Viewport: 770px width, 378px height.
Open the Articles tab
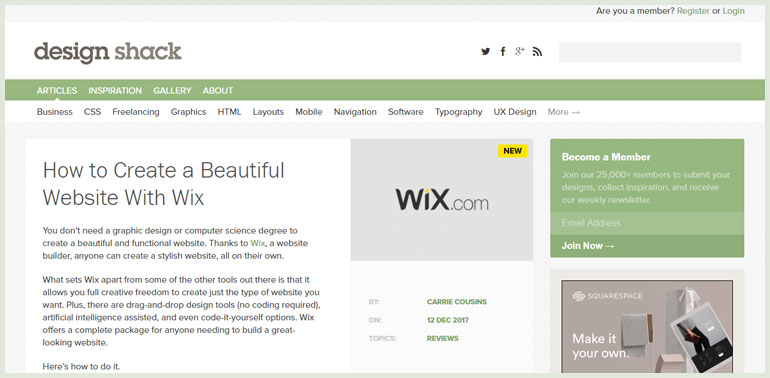[57, 90]
